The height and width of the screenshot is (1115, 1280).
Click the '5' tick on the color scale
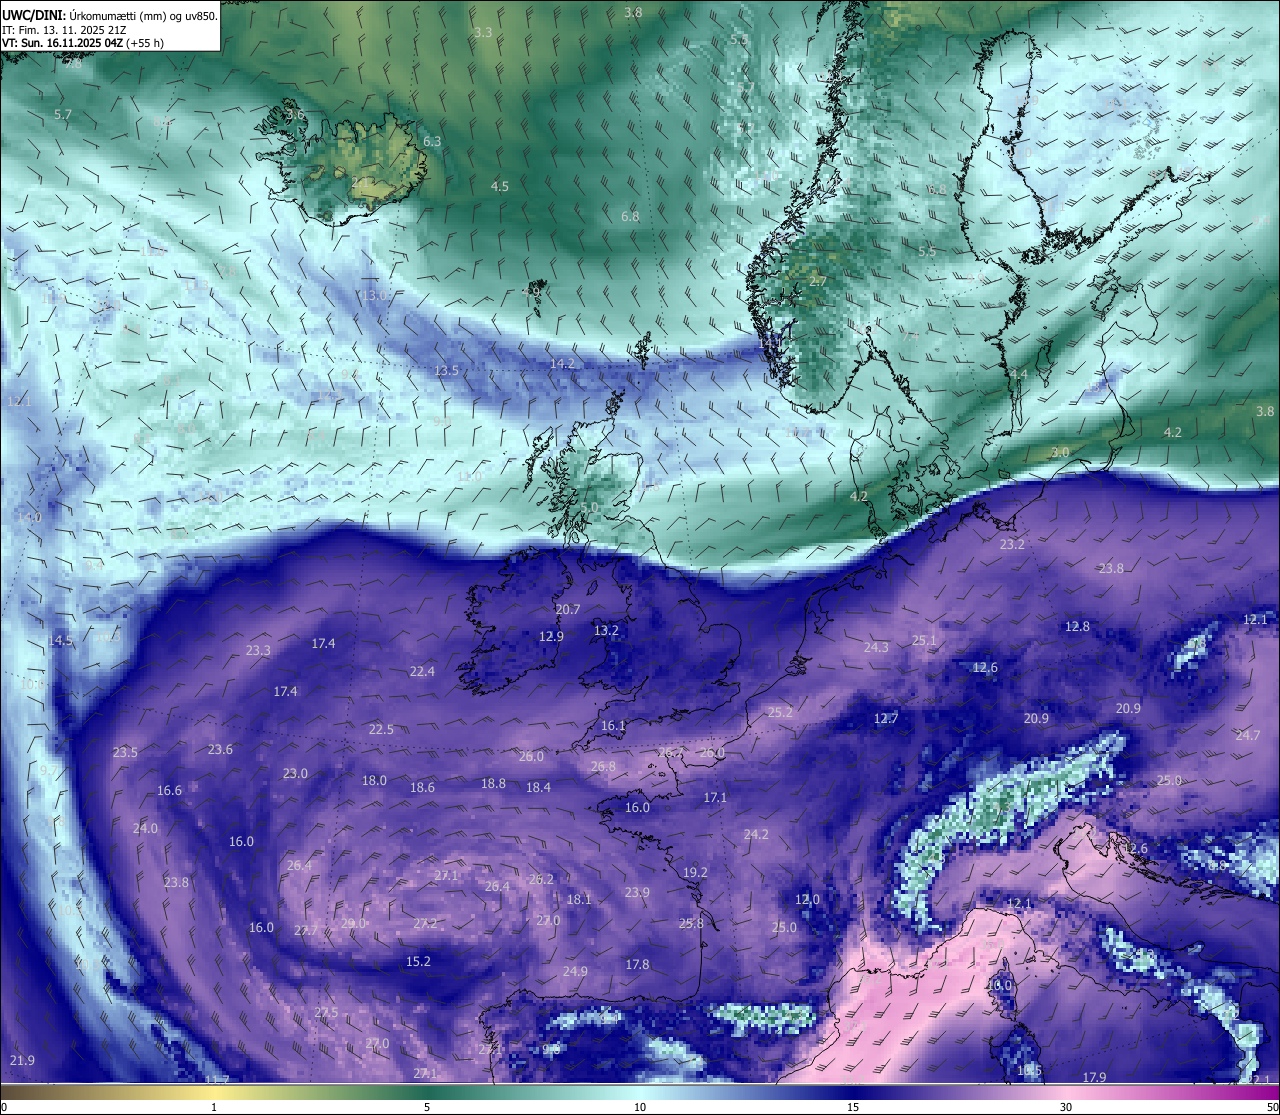(427, 1107)
